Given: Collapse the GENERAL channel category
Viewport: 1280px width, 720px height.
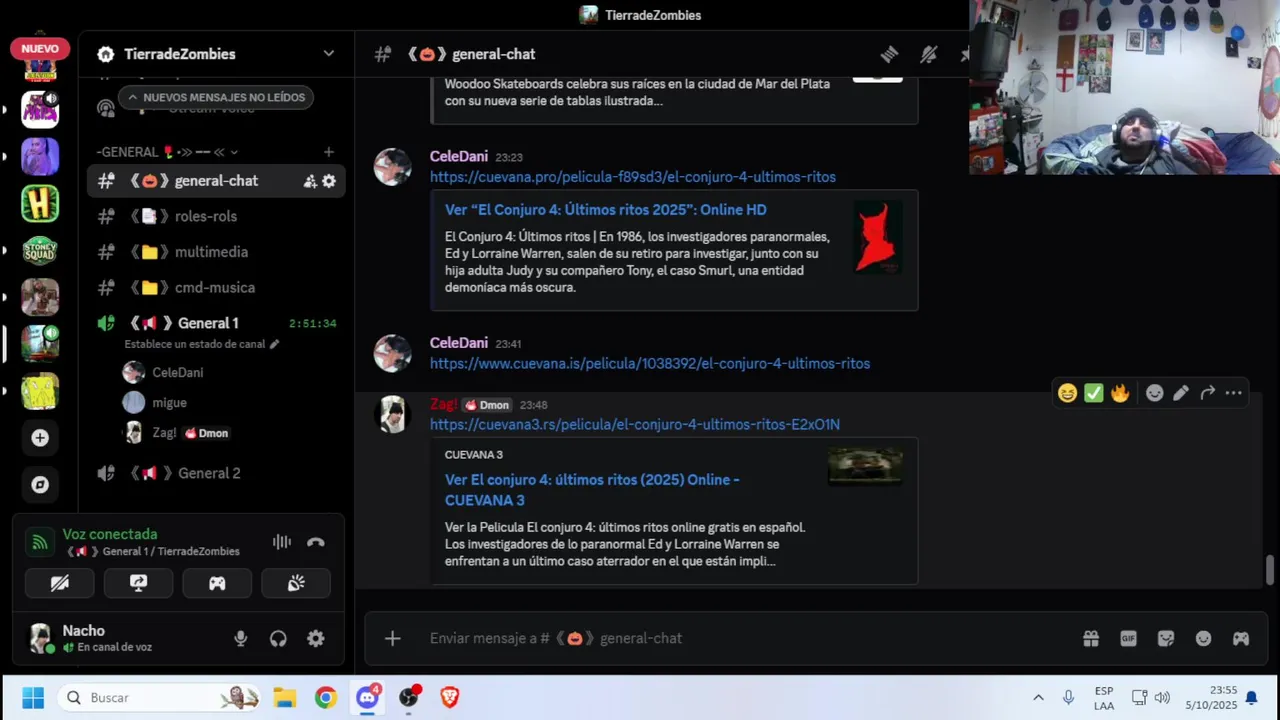Looking at the screenshot, I should click(167, 152).
